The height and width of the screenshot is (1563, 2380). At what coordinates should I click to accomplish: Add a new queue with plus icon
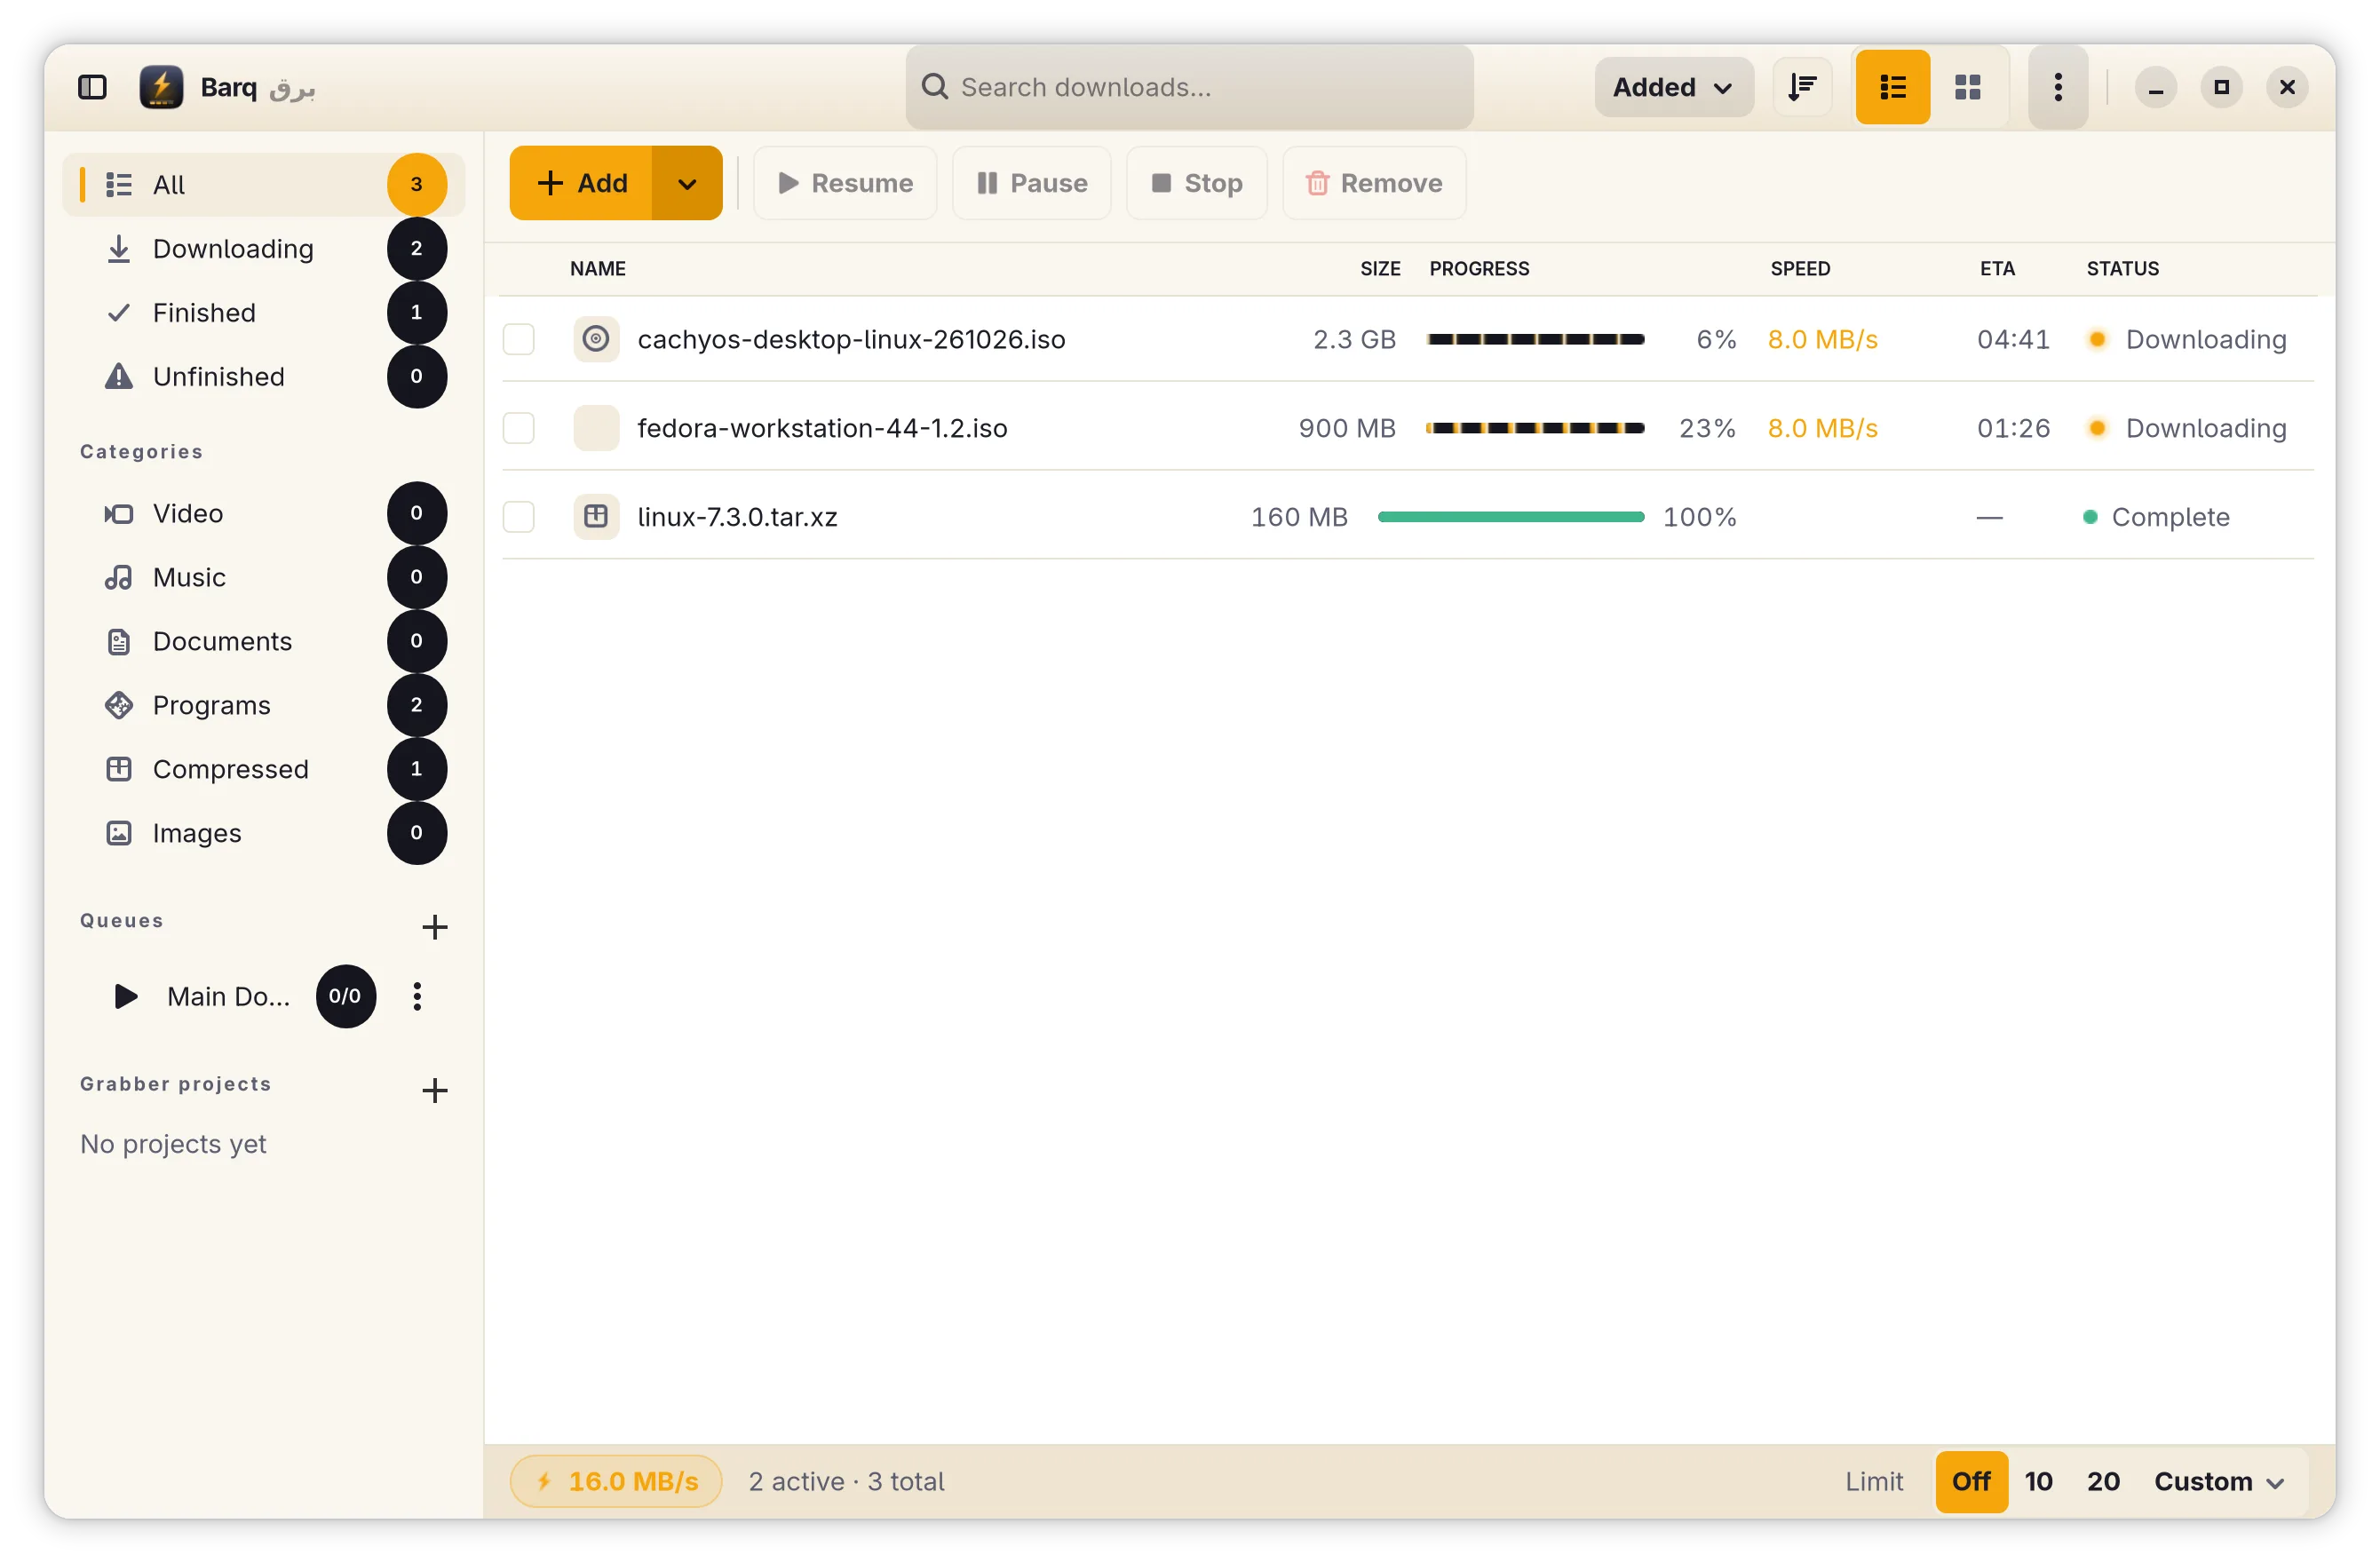pyautogui.click(x=434, y=926)
